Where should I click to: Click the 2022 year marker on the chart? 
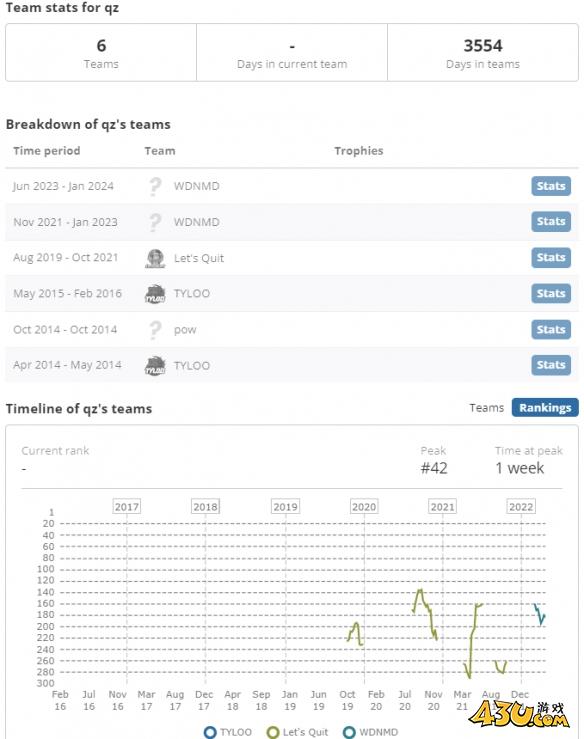click(x=521, y=507)
